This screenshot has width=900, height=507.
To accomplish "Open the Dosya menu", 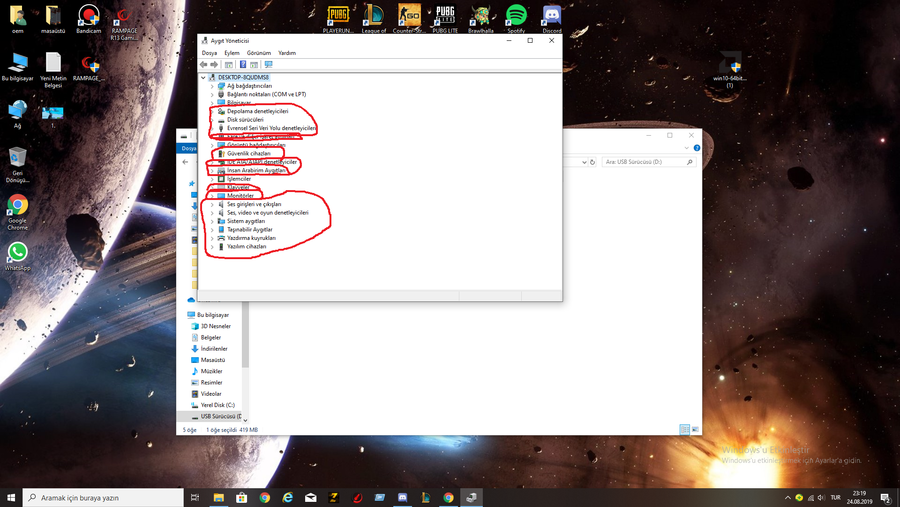I will coord(209,53).
